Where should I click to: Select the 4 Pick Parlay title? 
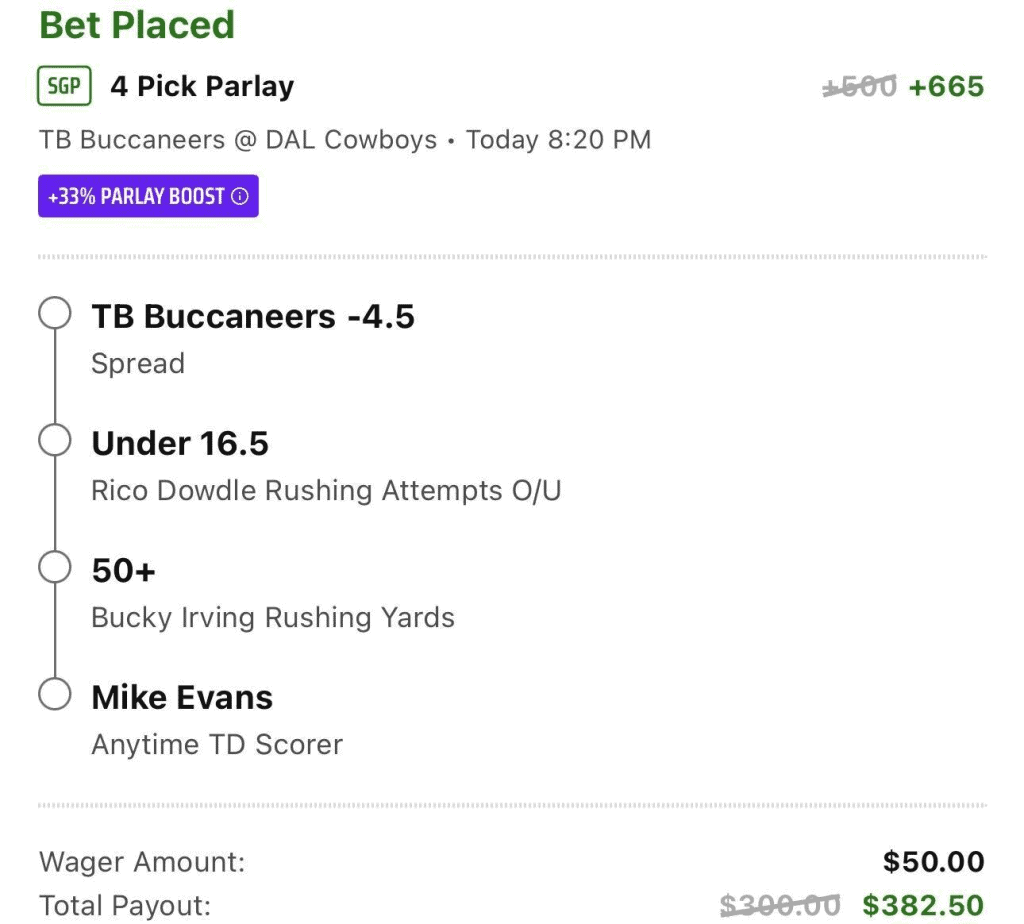[202, 87]
